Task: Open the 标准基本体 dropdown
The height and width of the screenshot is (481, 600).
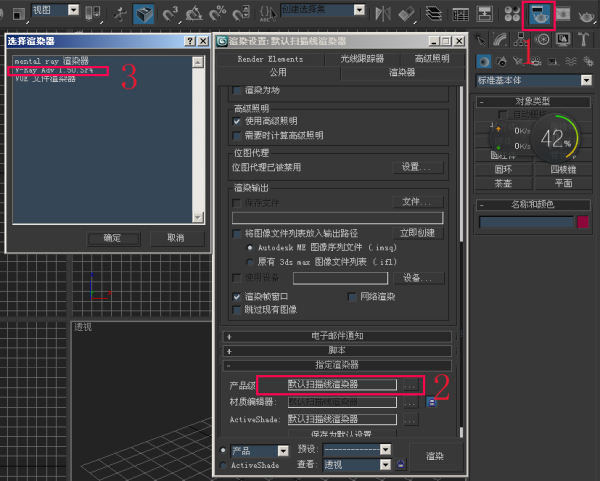Action: click(x=534, y=80)
